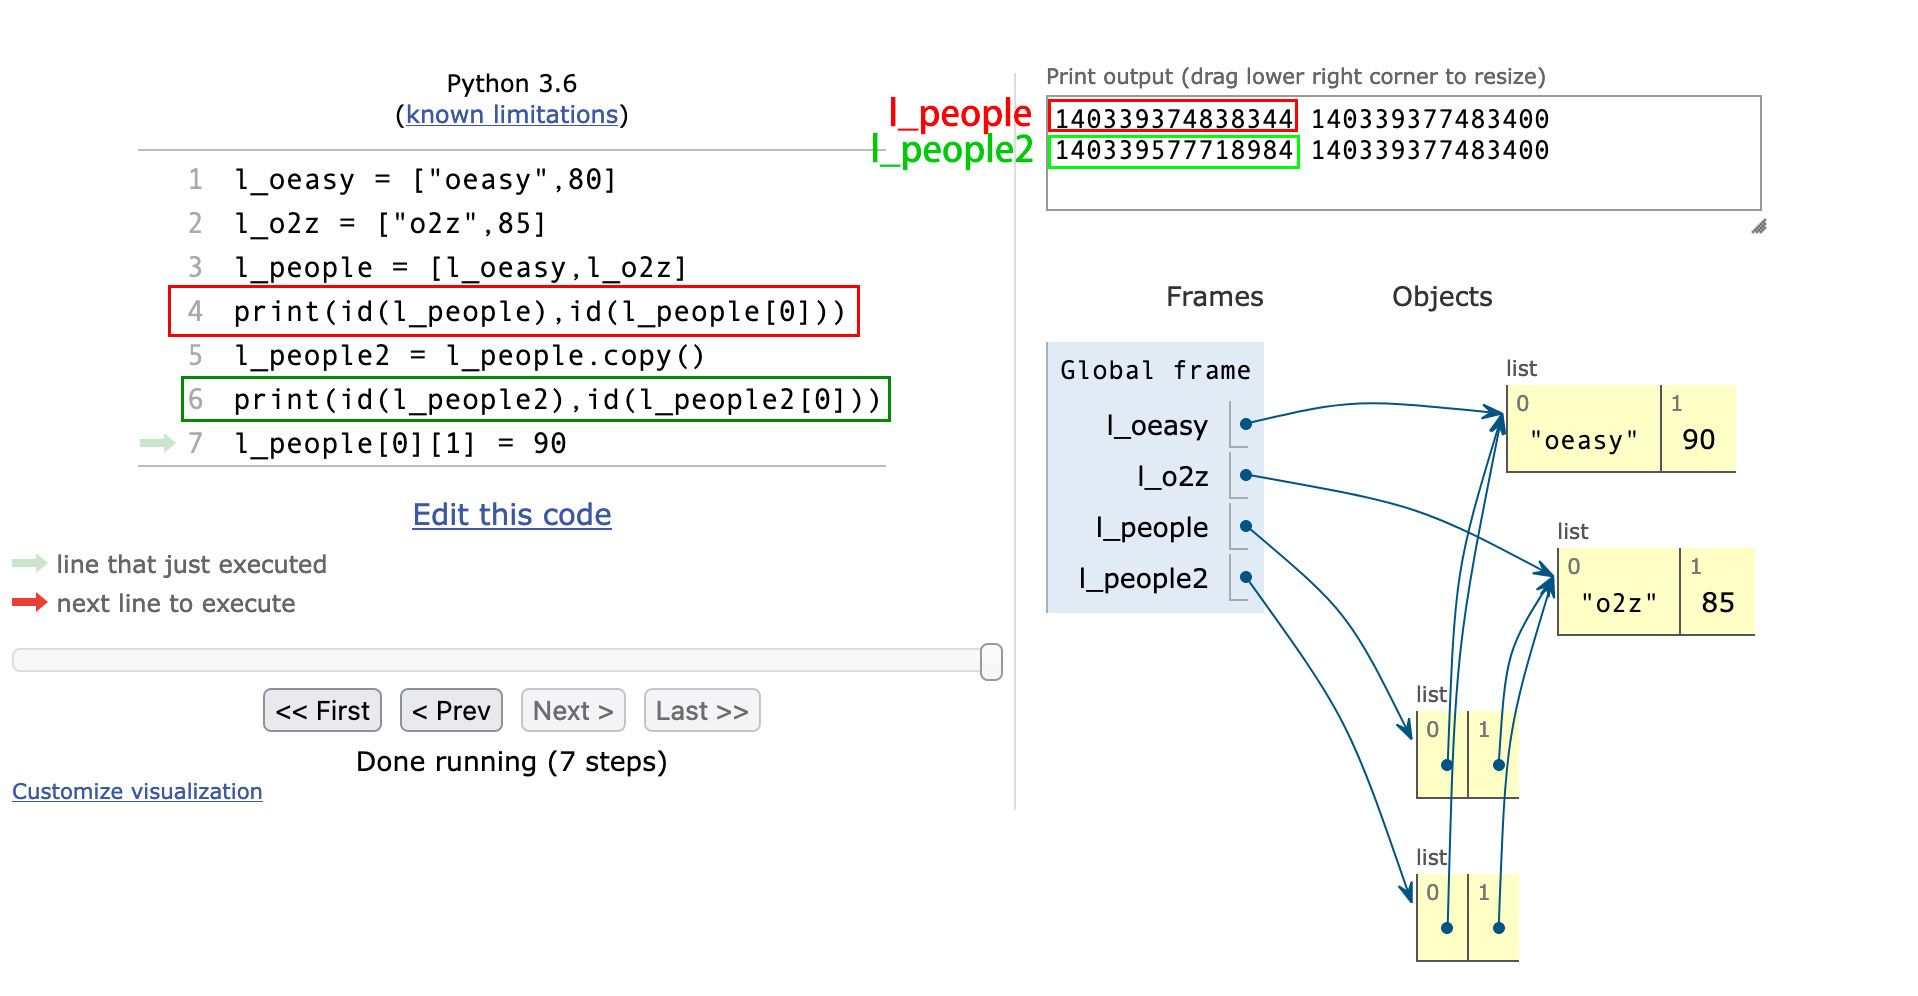The width and height of the screenshot is (1918, 996).
Task: Click index 0 cell of bottom list
Action: click(x=1442, y=917)
